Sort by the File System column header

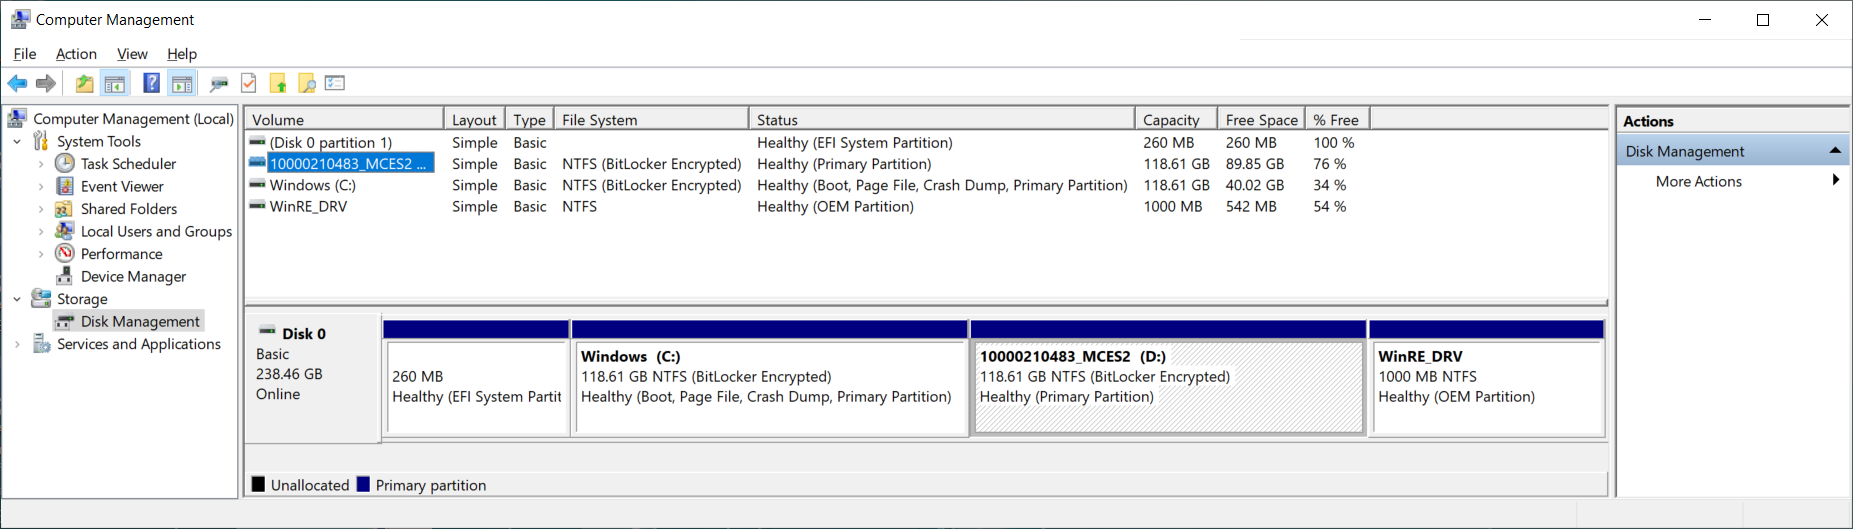click(x=652, y=119)
